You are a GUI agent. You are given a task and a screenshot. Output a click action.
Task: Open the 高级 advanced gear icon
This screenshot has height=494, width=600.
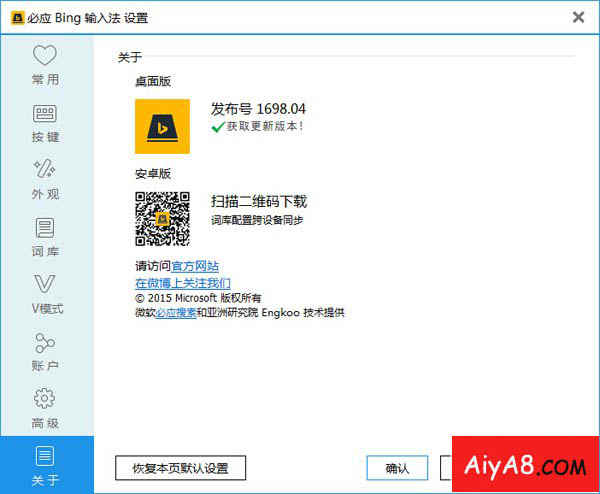[x=45, y=398]
